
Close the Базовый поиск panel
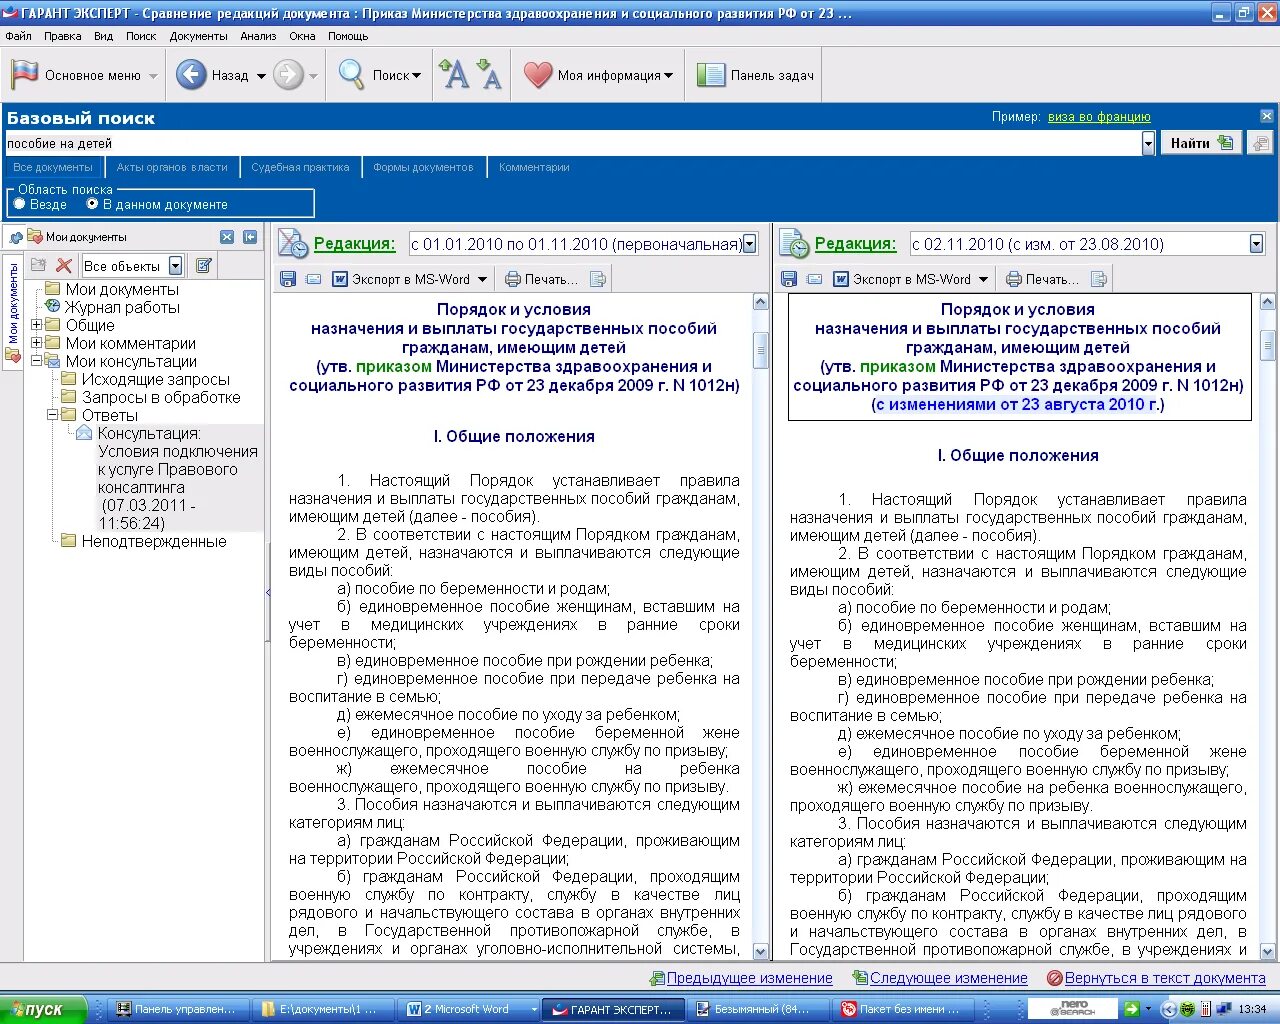[1267, 116]
